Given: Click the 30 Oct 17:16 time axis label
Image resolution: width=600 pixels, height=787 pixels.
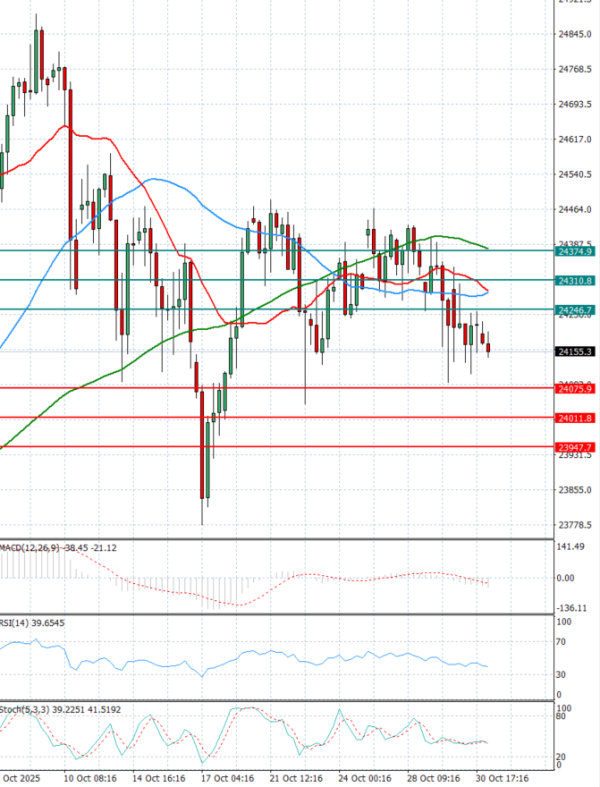Looking at the screenshot, I should pyautogui.click(x=500, y=776).
